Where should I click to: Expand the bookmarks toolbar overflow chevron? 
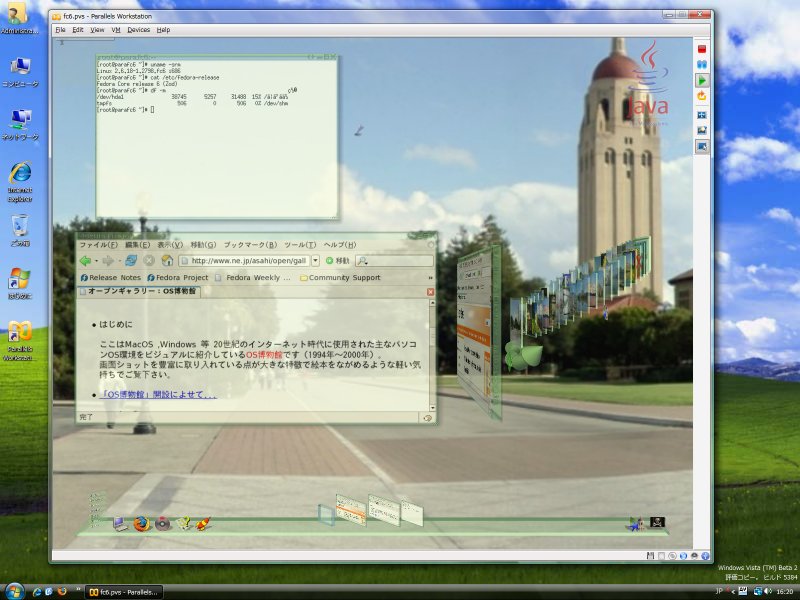431,278
